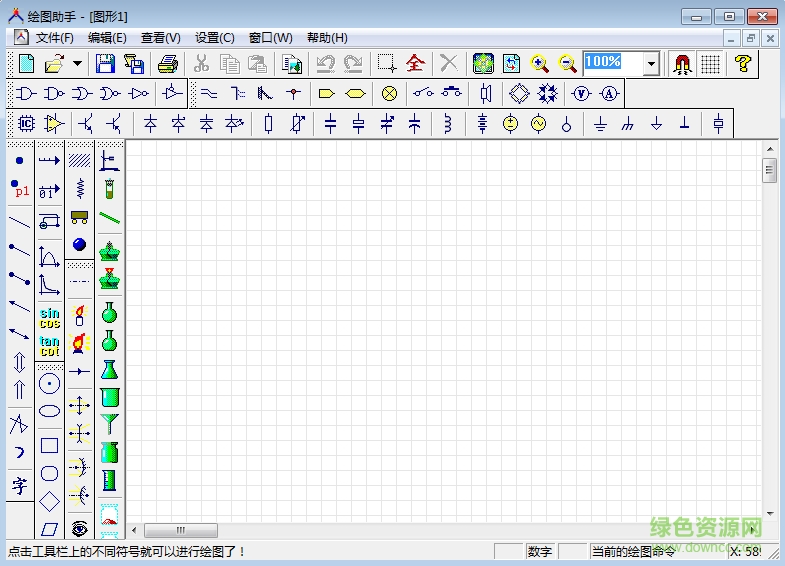Delete selection with X icon
This screenshot has height=566, width=785.
449,64
